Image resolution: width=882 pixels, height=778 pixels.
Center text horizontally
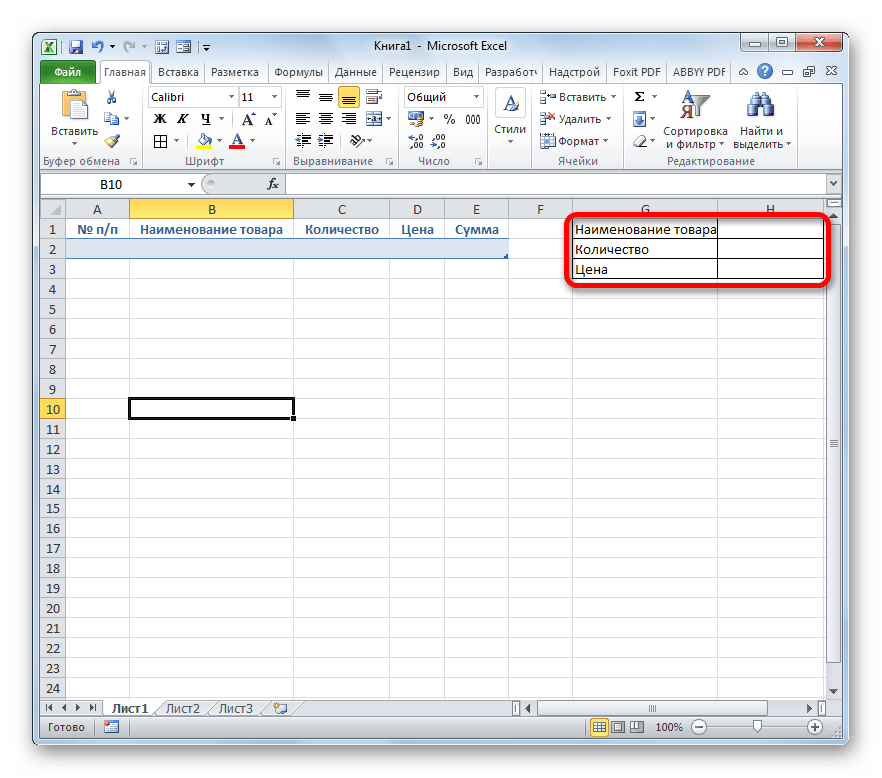click(x=326, y=119)
